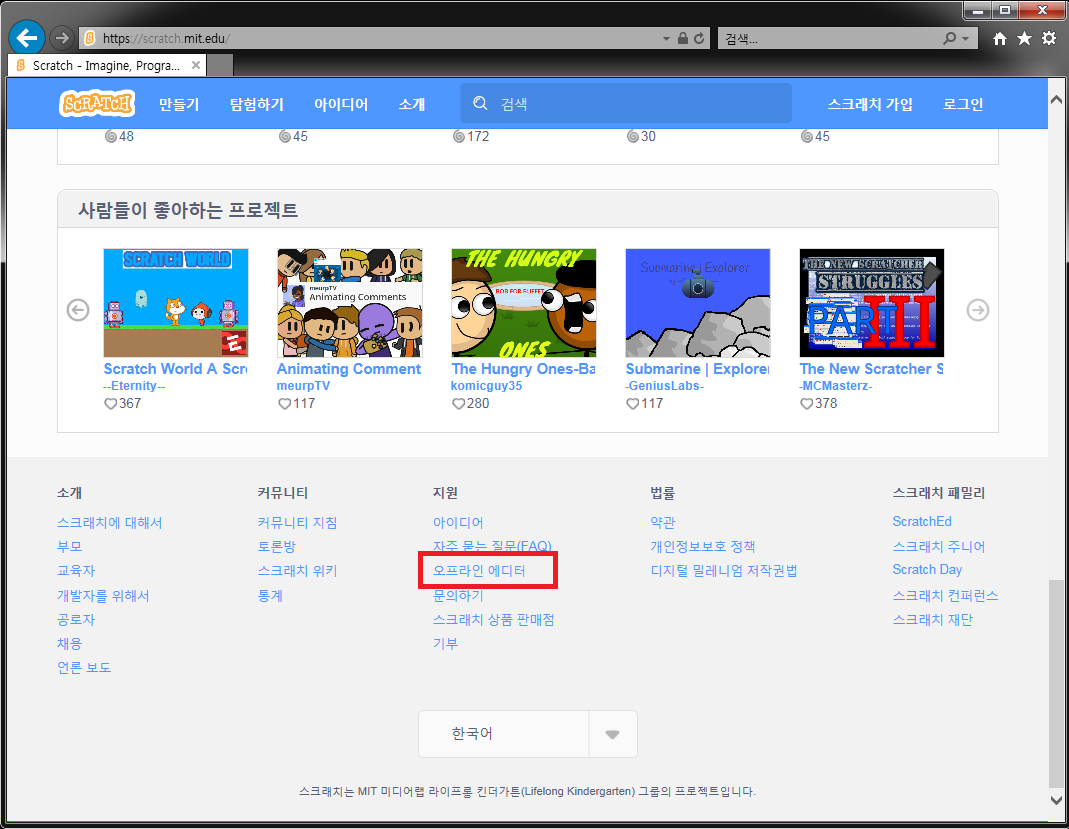The width and height of the screenshot is (1069, 829).
Task: Open The New Scratcher Struggles thumbnail
Action: pyautogui.click(x=872, y=303)
